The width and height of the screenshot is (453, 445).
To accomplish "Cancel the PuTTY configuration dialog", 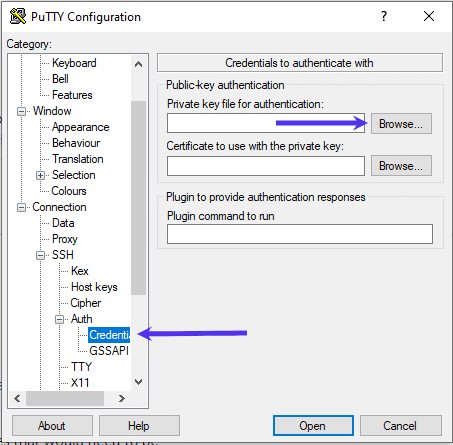I will (401, 426).
